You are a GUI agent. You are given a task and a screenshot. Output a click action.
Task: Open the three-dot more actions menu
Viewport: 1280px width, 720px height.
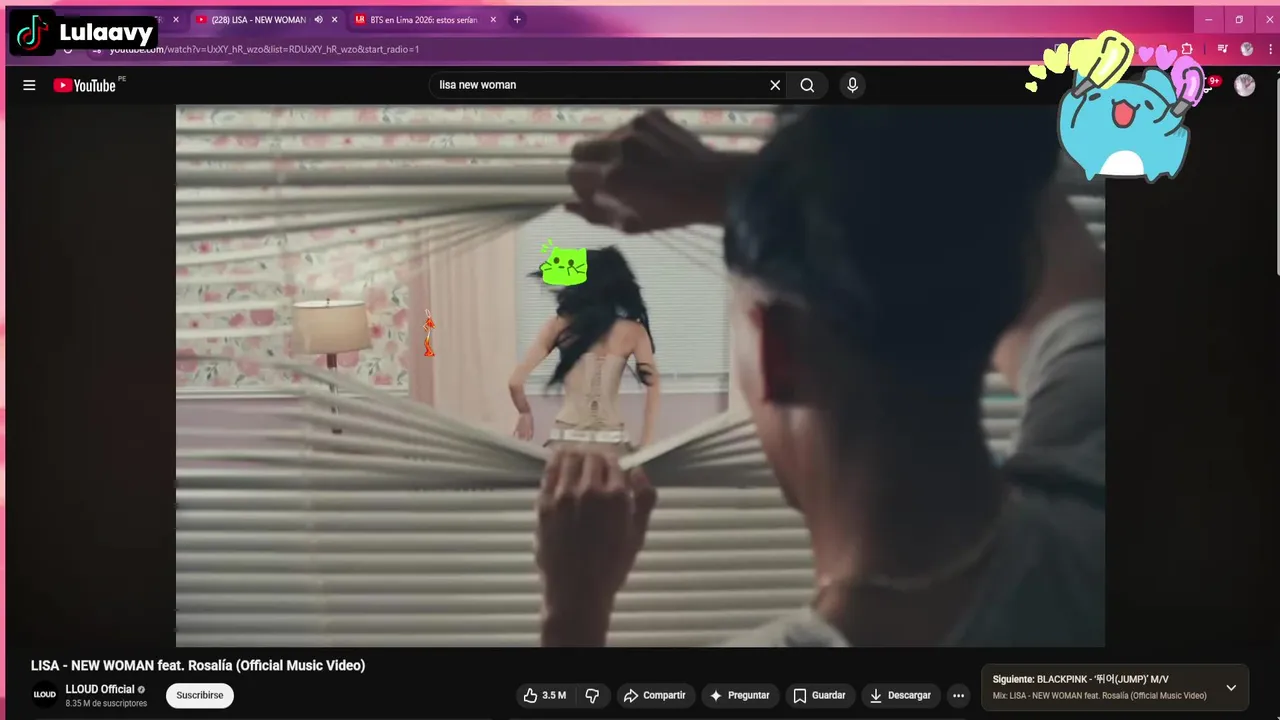958,695
